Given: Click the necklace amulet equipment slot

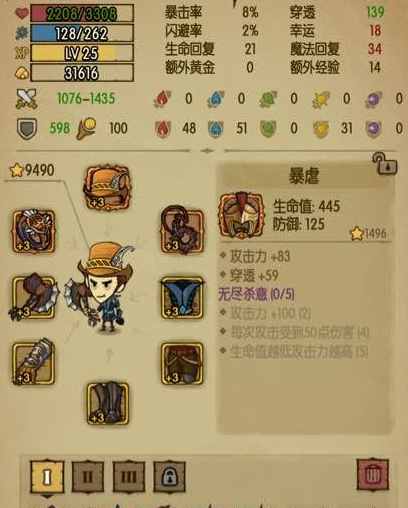Looking at the screenshot, I should tap(34, 231).
